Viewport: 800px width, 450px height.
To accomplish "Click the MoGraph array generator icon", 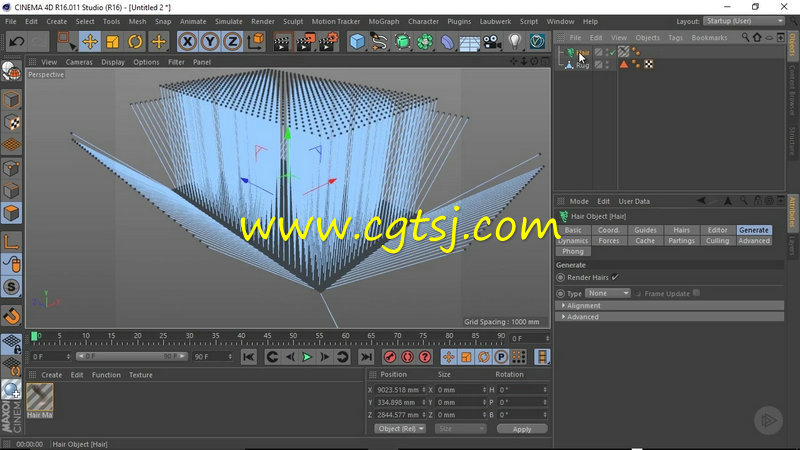I will 424,41.
